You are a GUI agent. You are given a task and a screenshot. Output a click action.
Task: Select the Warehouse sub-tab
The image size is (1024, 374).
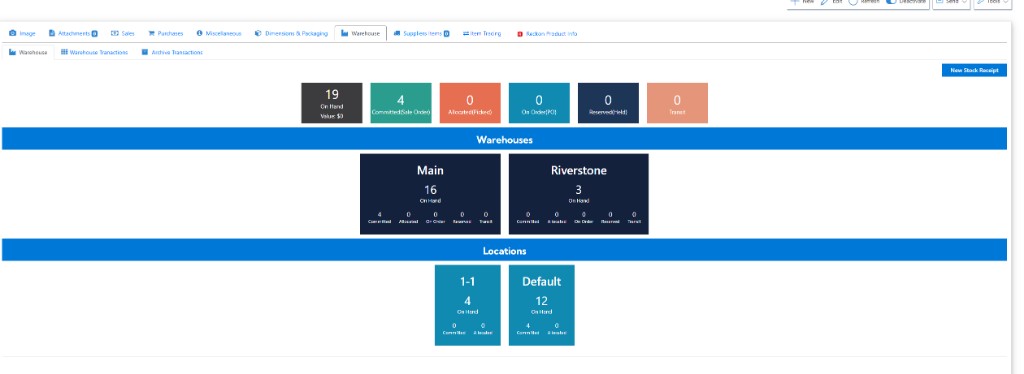[x=28, y=52]
